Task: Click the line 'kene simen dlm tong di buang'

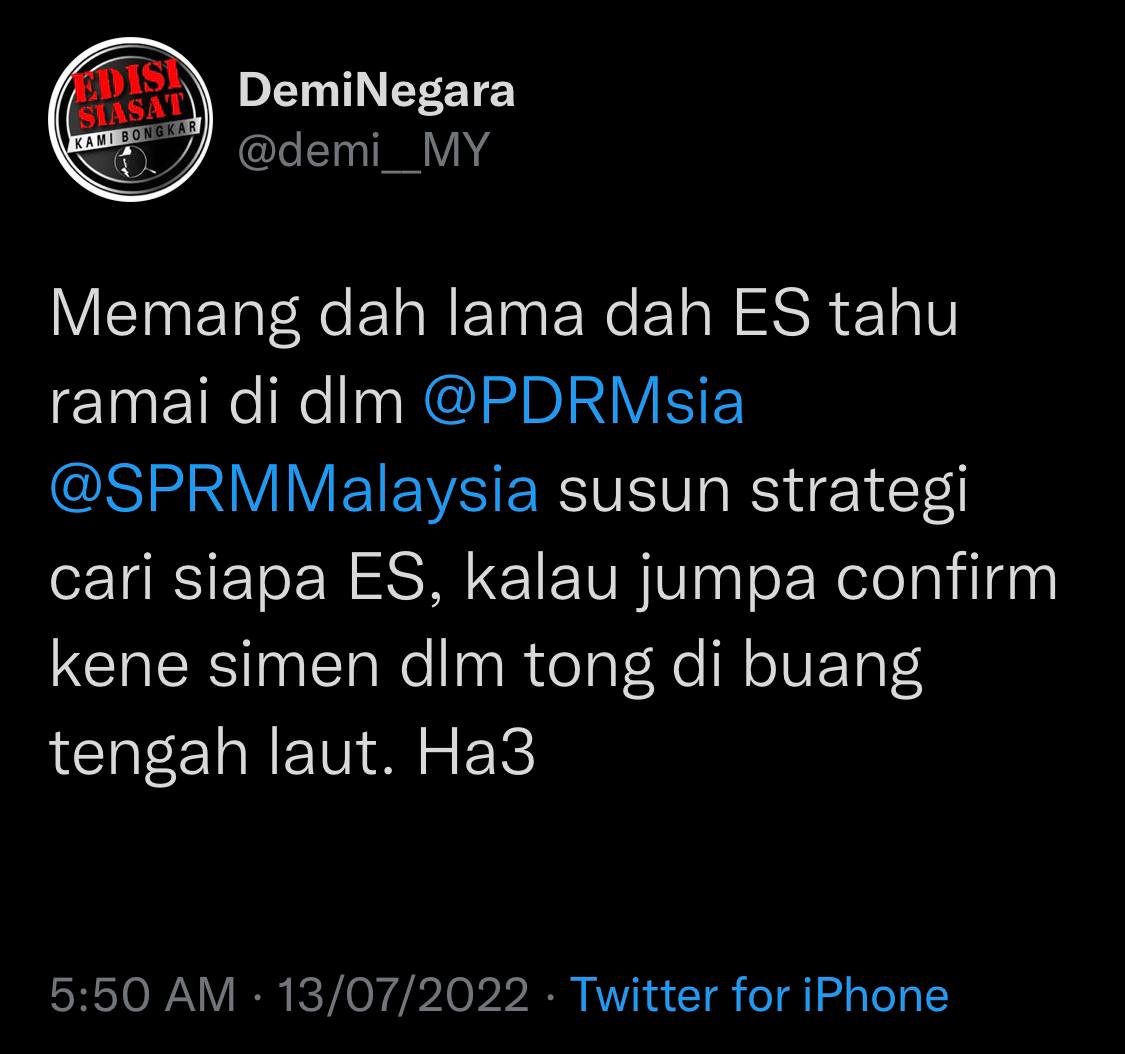Action: tap(486, 668)
